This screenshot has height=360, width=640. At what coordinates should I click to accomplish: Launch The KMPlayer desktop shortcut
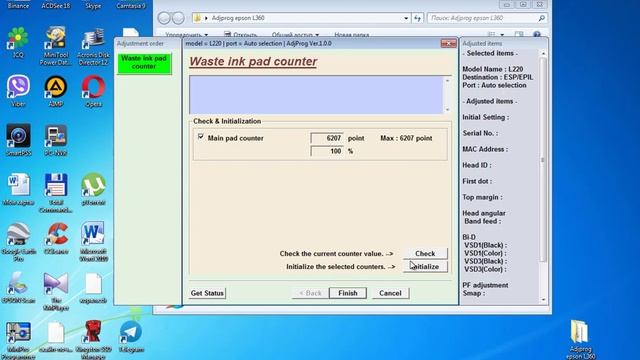(56, 291)
